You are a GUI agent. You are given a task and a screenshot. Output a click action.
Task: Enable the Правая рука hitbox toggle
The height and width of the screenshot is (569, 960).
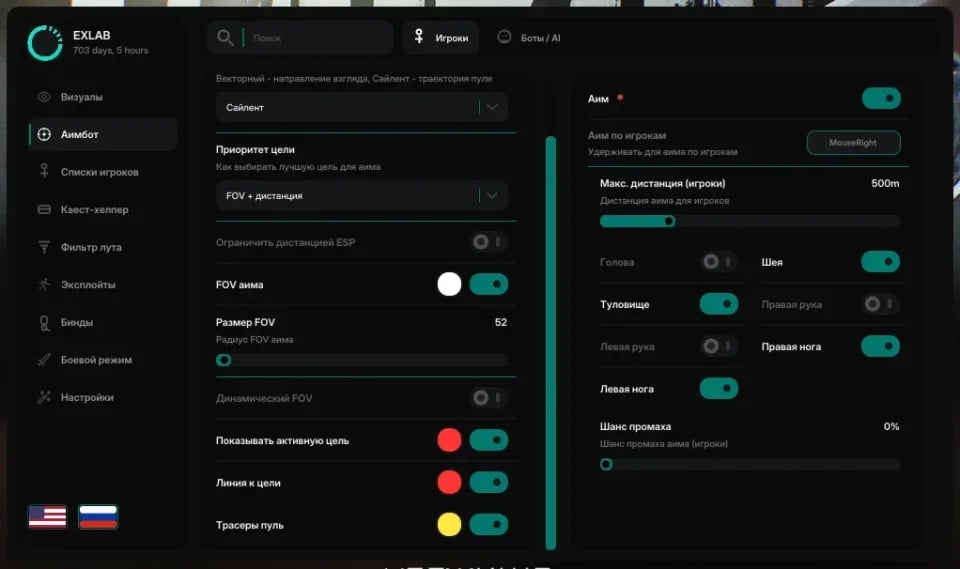[881, 304]
